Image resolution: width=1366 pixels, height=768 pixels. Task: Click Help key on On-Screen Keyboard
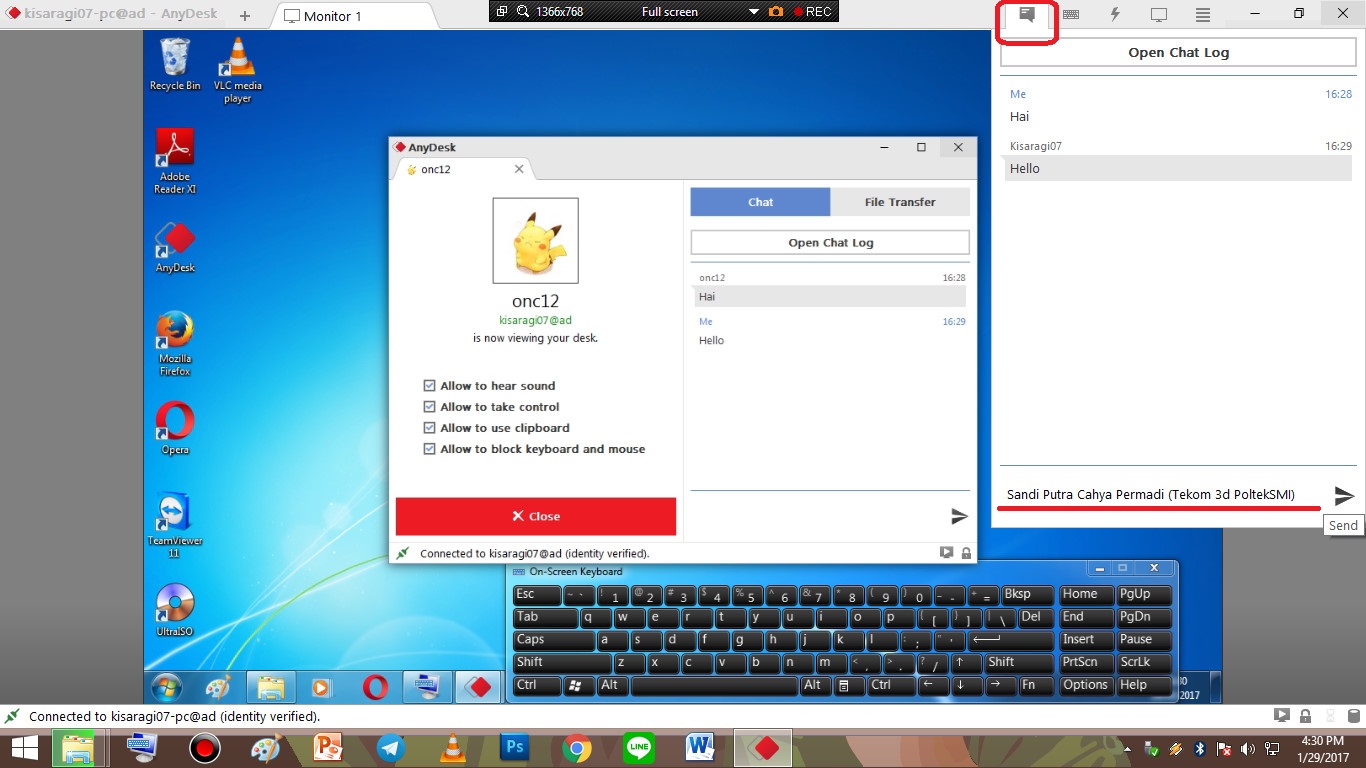coord(1144,686)
